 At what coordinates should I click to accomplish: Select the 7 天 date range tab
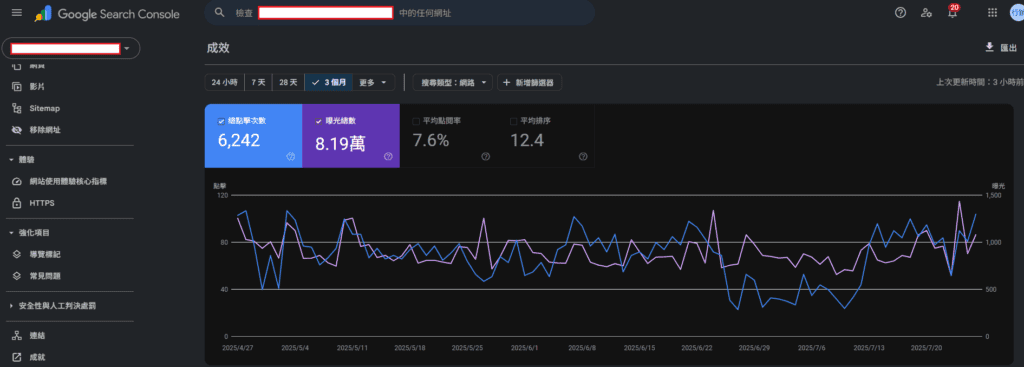[259, 83]
